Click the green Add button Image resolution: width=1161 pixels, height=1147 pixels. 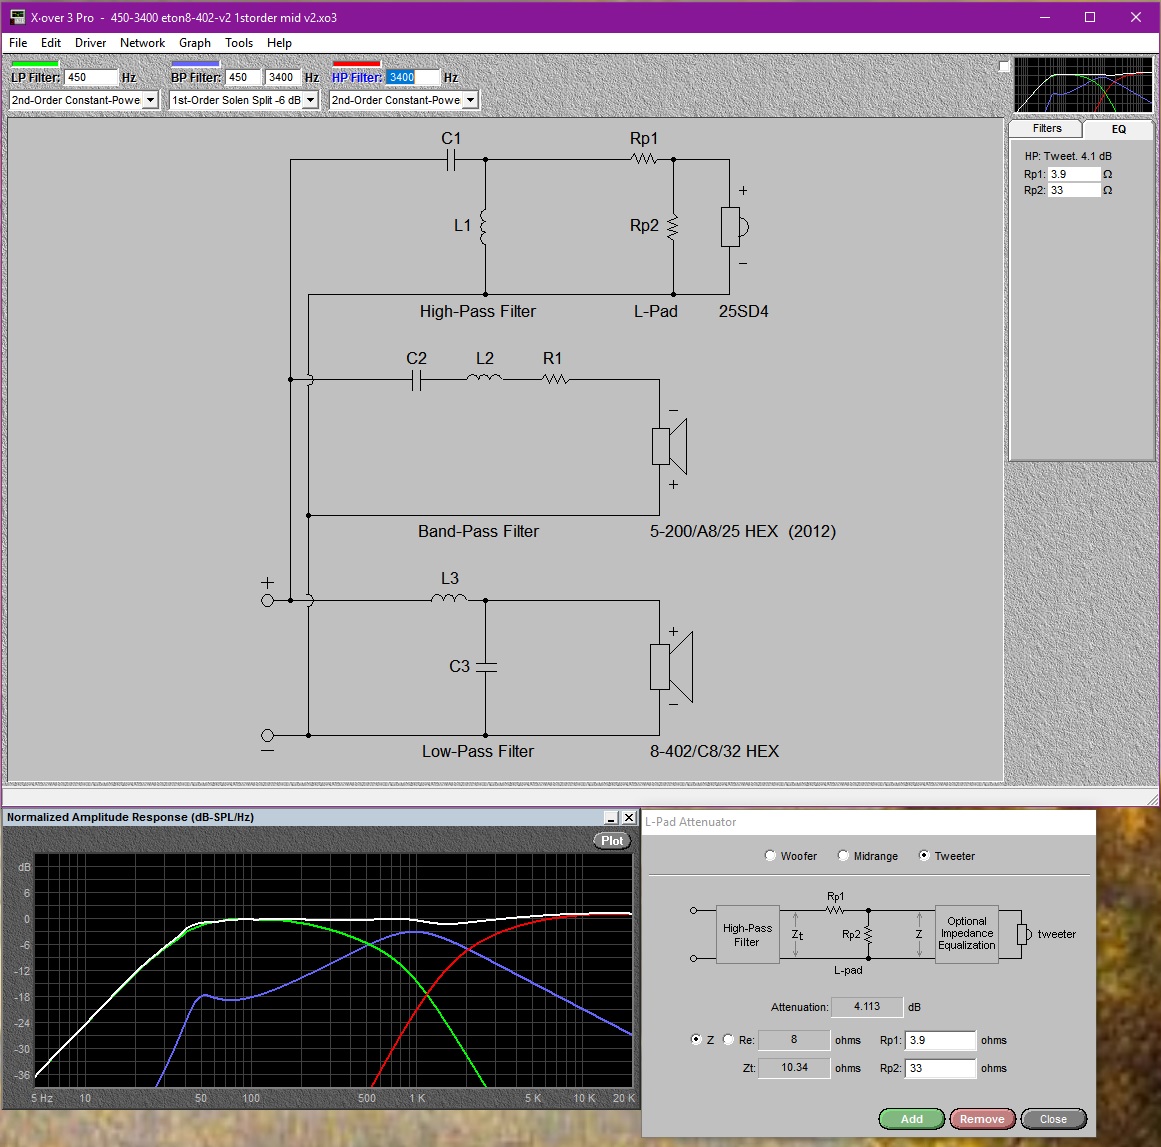click(x=911, y=1119)
